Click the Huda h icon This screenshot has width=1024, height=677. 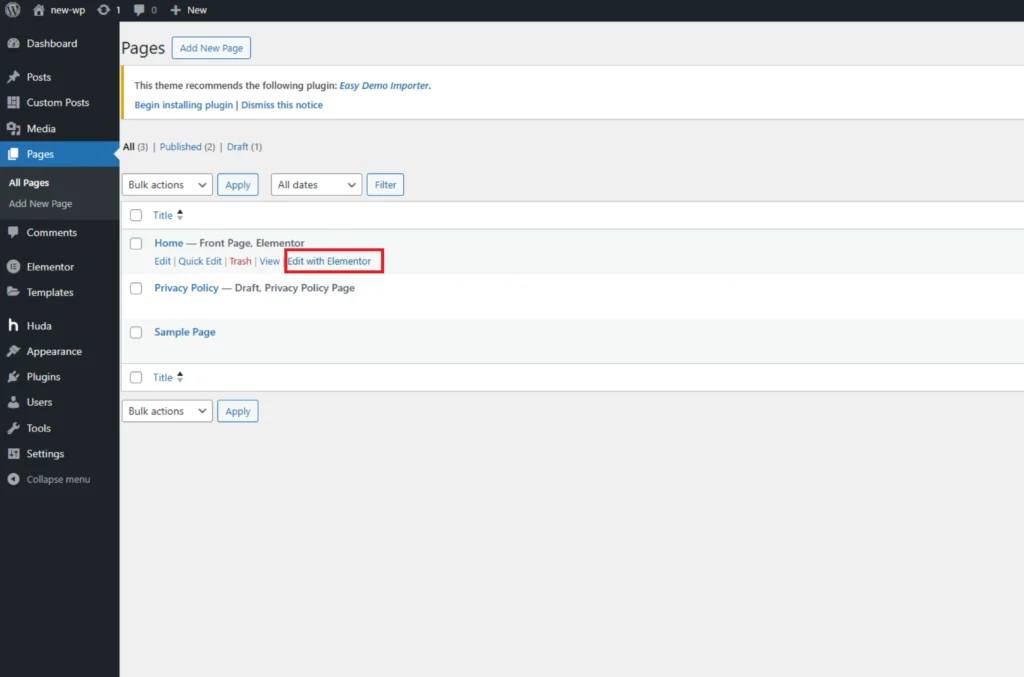click(x=13, y=325)
